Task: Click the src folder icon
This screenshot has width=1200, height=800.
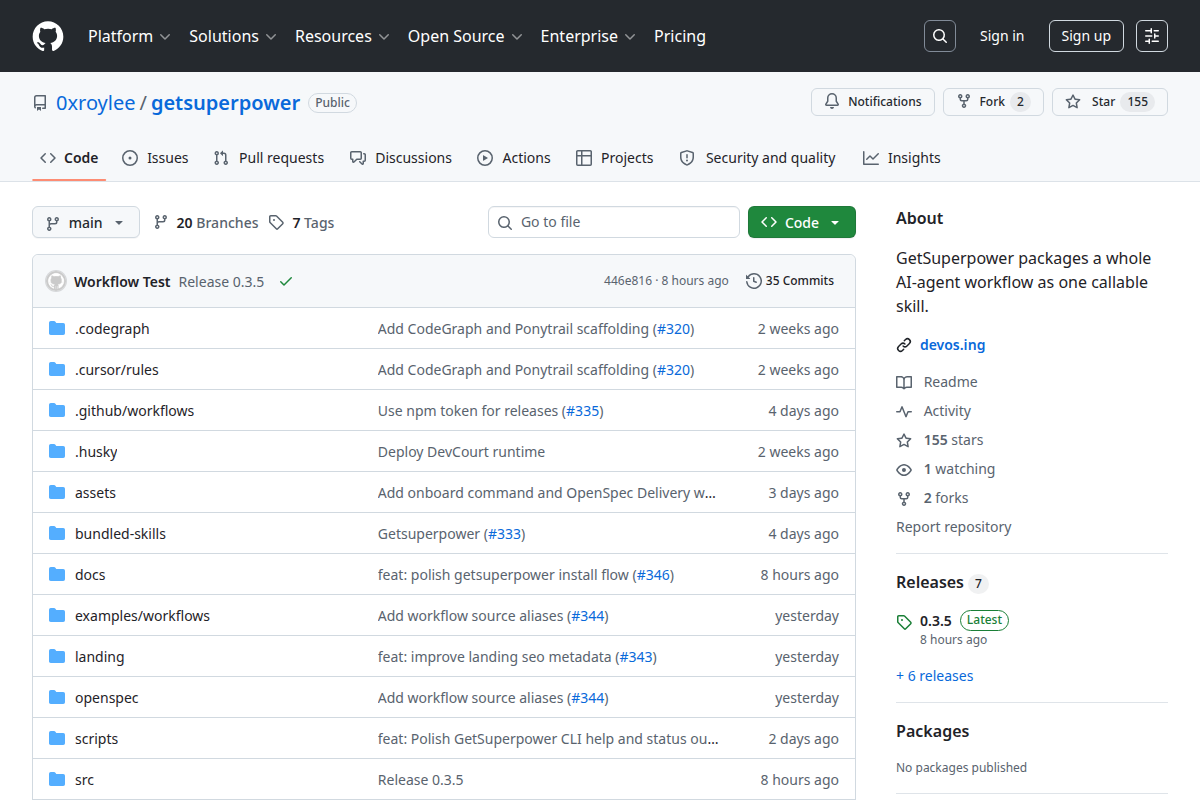Action: pyautogui.click(x=57, y=780)
